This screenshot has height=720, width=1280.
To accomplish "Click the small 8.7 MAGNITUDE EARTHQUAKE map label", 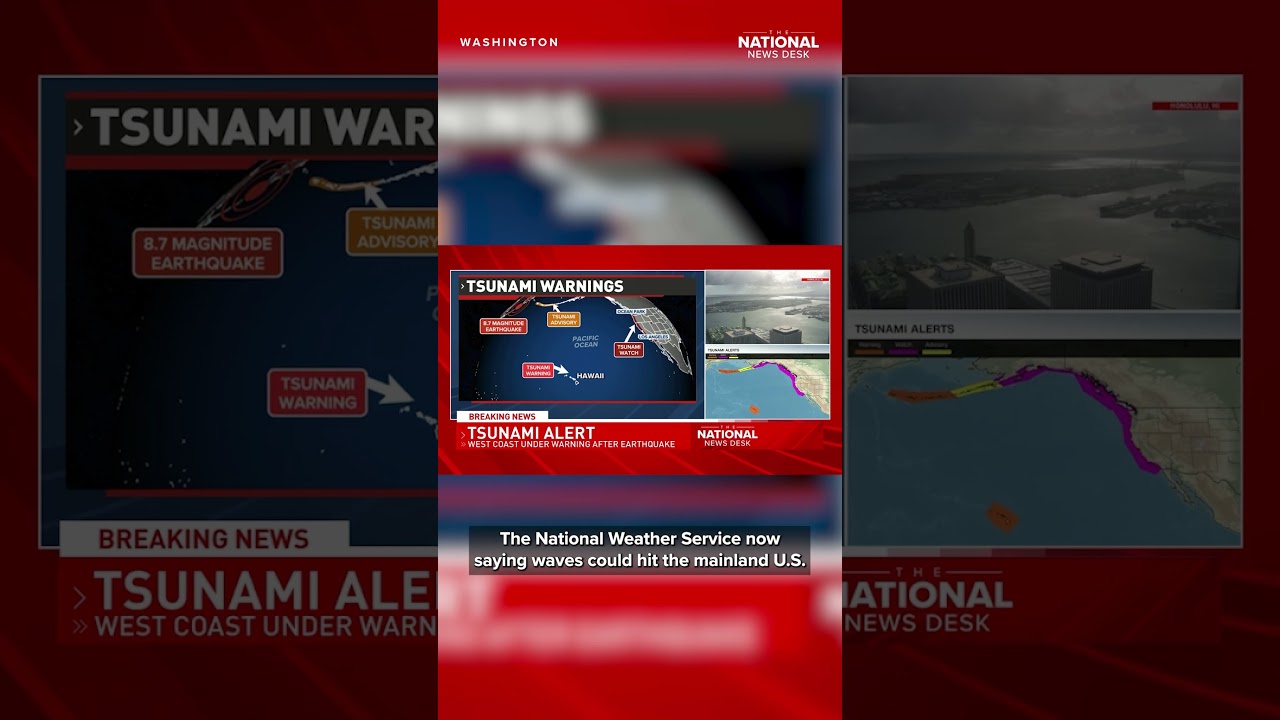I will (503, 325).
